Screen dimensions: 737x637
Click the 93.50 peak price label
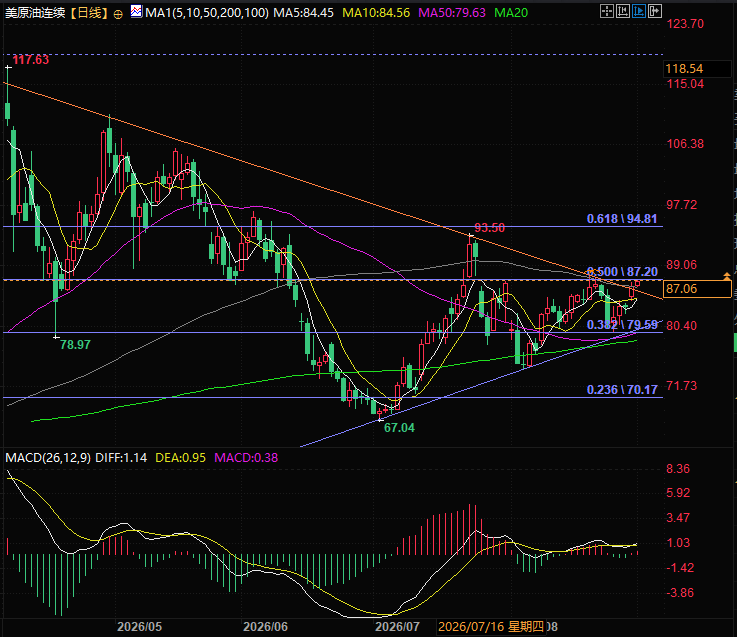pos(489,228)
